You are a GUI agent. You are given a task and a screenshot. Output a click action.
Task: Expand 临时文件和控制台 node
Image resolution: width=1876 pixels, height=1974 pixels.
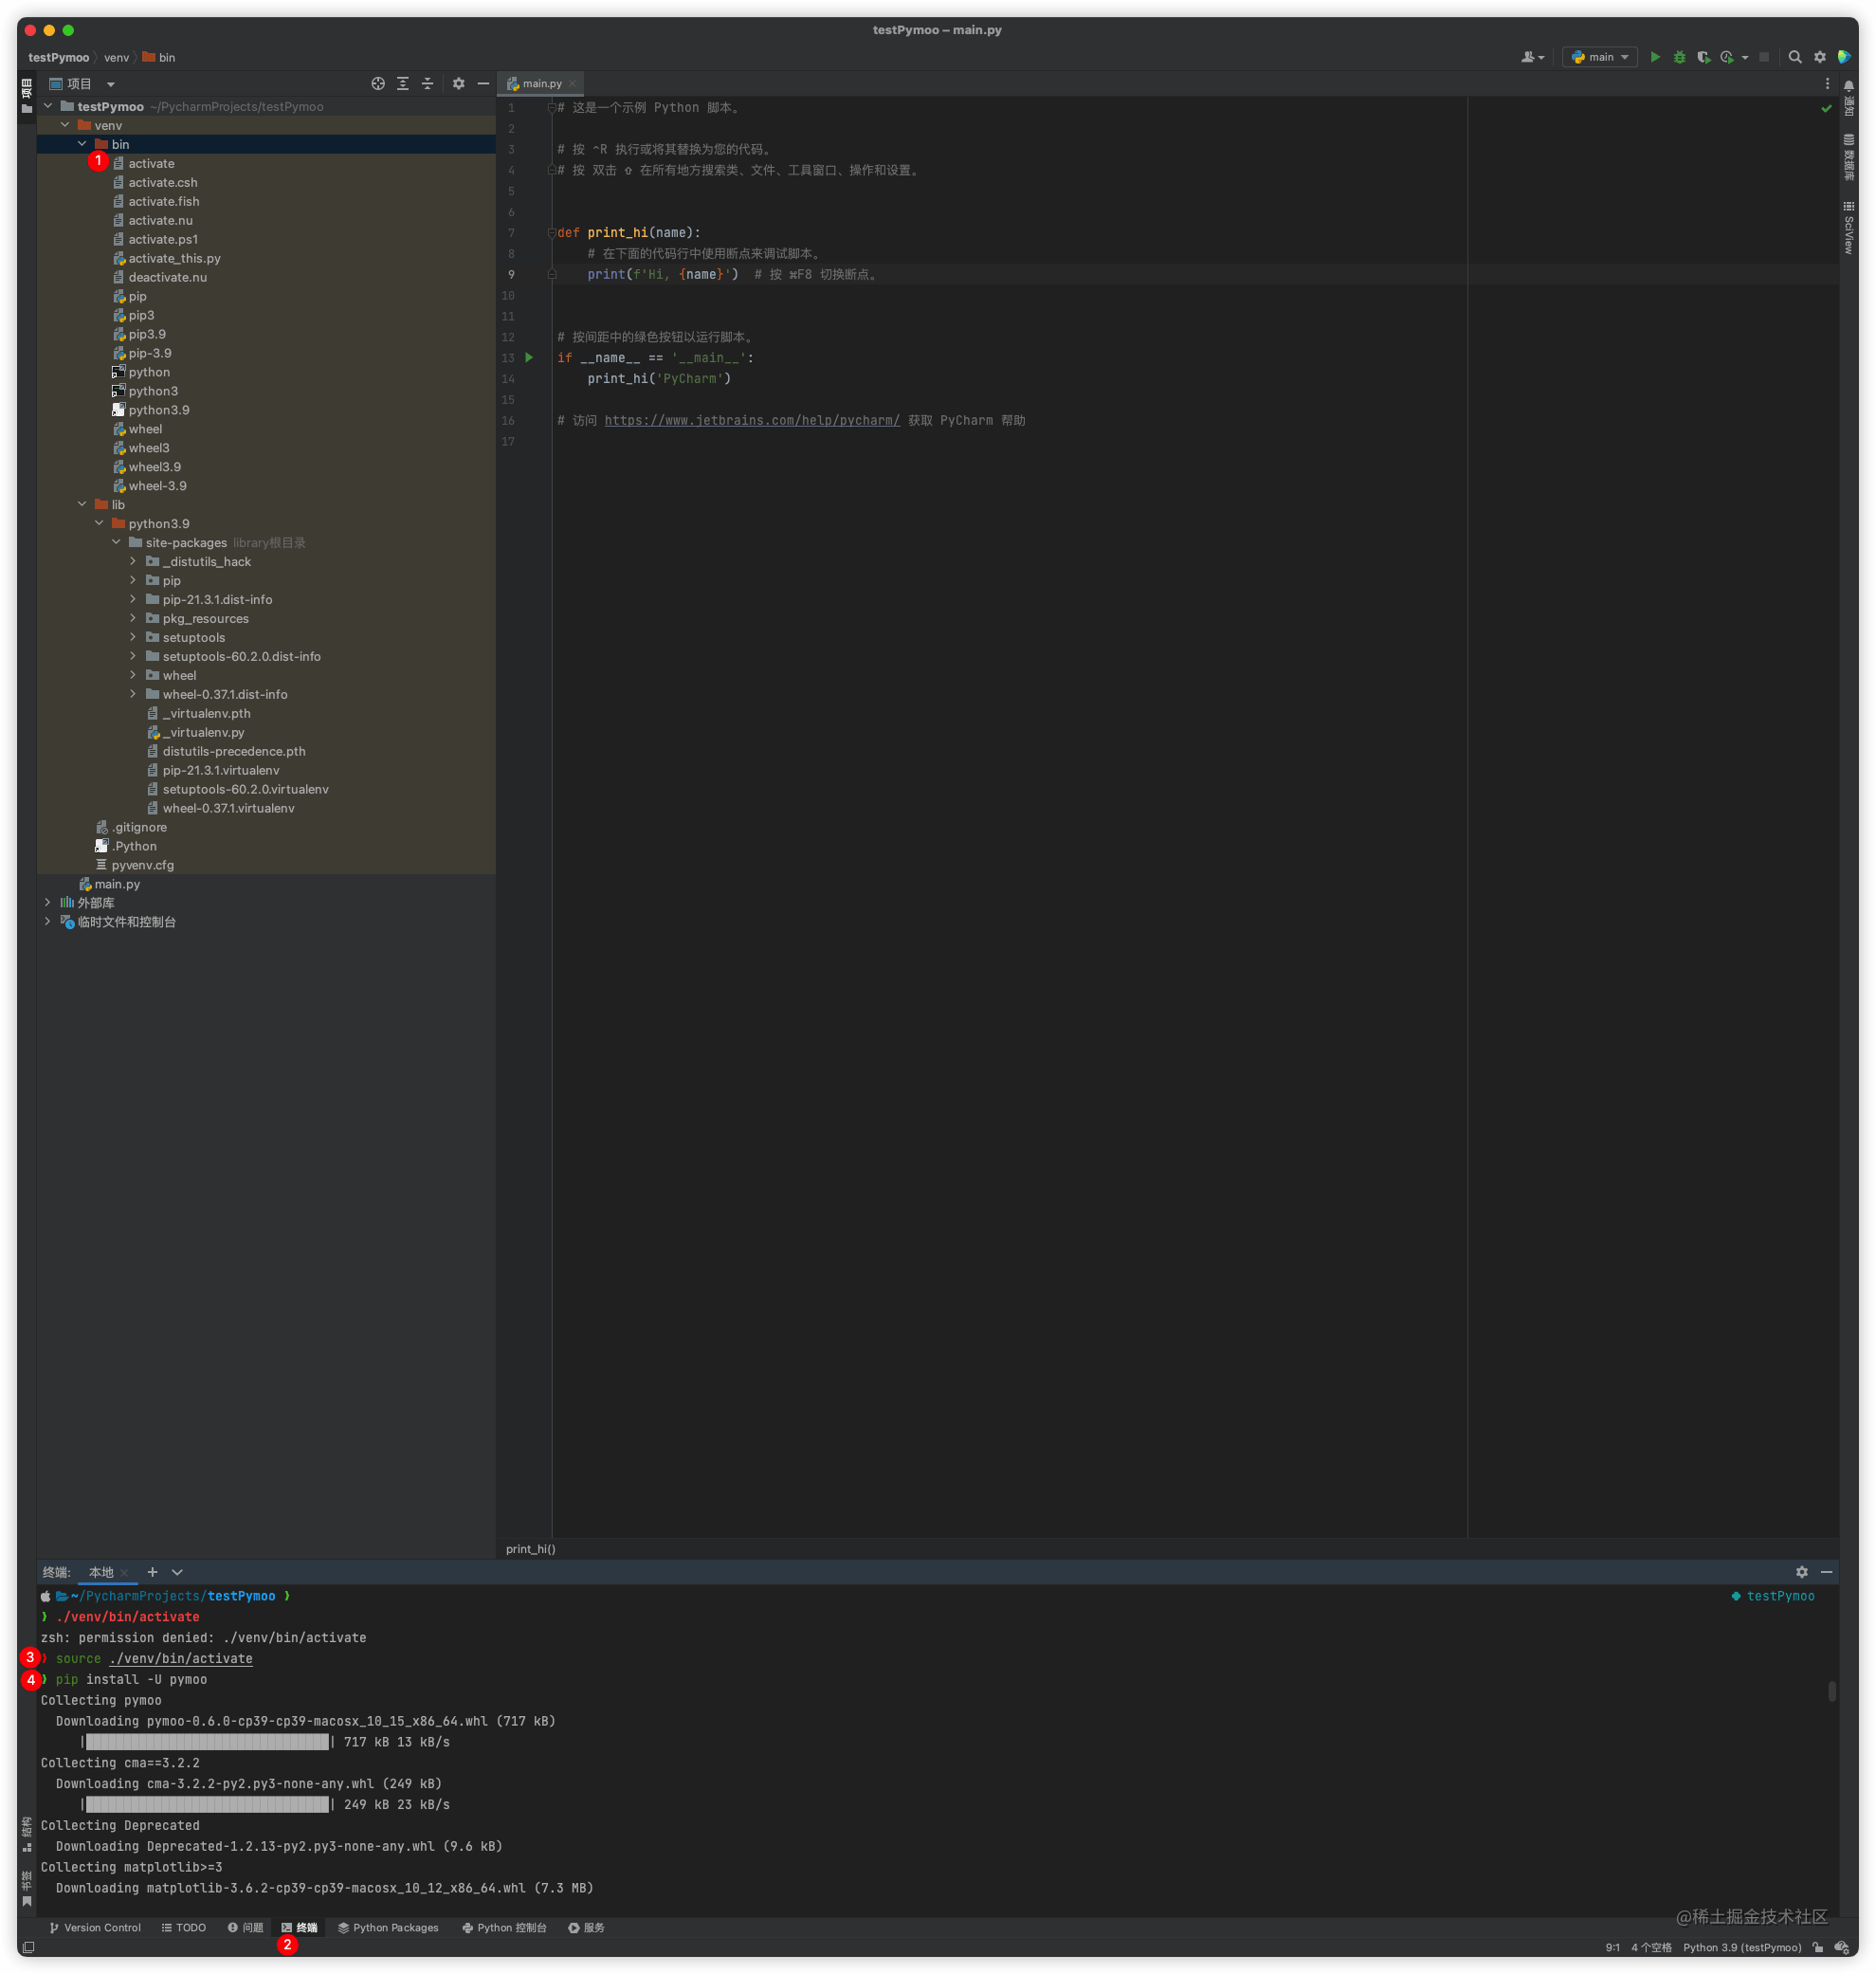47,921
